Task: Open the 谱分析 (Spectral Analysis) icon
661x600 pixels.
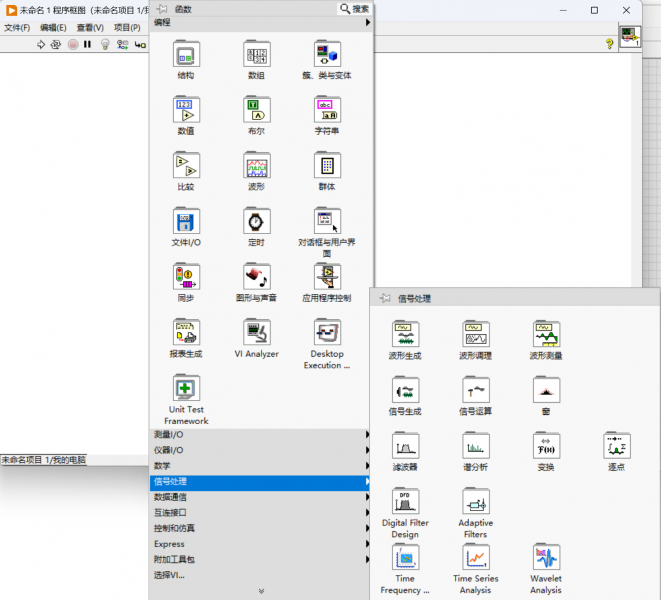Action: click(x=476, y=446)
